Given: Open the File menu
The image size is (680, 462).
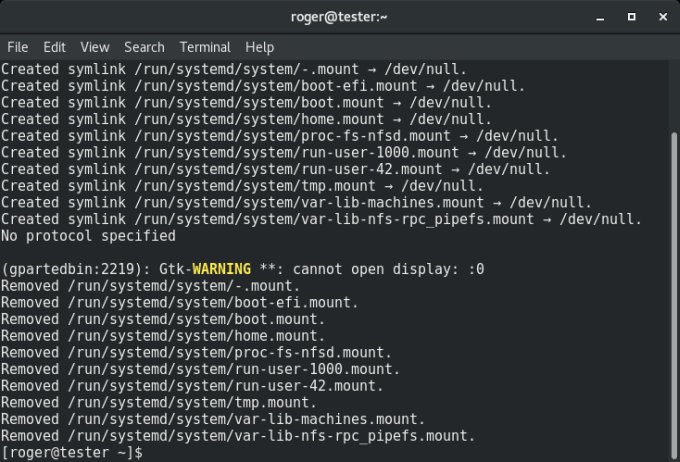Looking at the screenshot, I should [x=17, y=47].
